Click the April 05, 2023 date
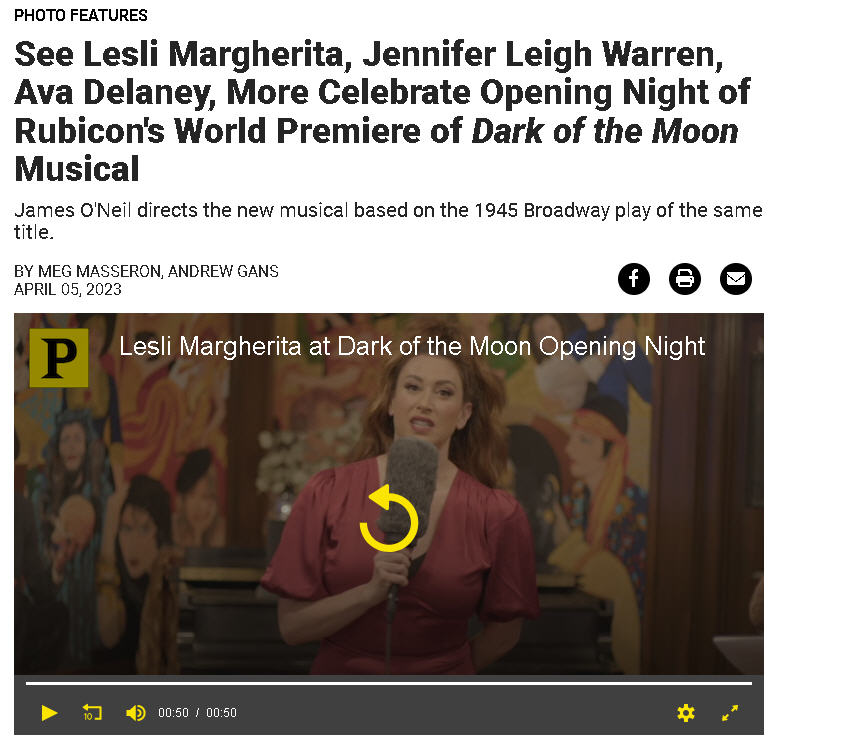 (x=67, y=290)
